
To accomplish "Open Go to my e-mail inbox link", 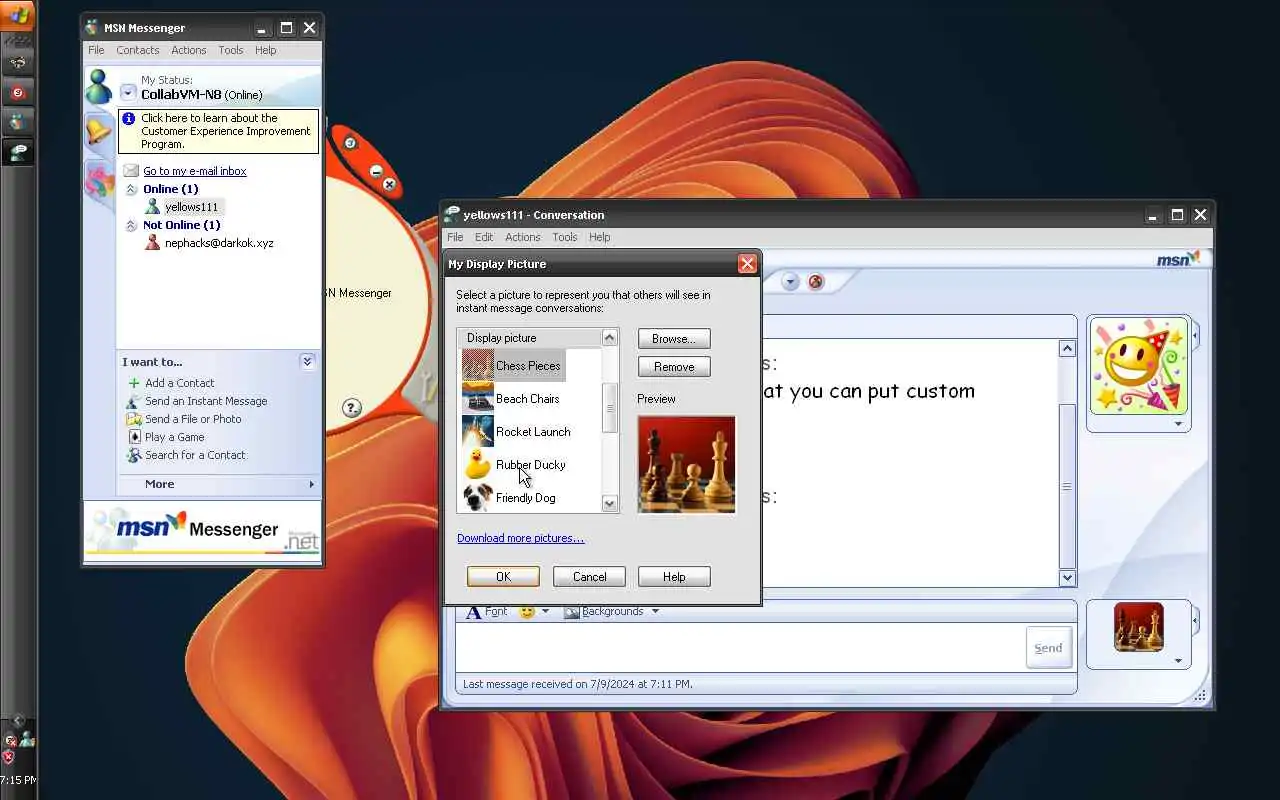I will tap(194, 171).
